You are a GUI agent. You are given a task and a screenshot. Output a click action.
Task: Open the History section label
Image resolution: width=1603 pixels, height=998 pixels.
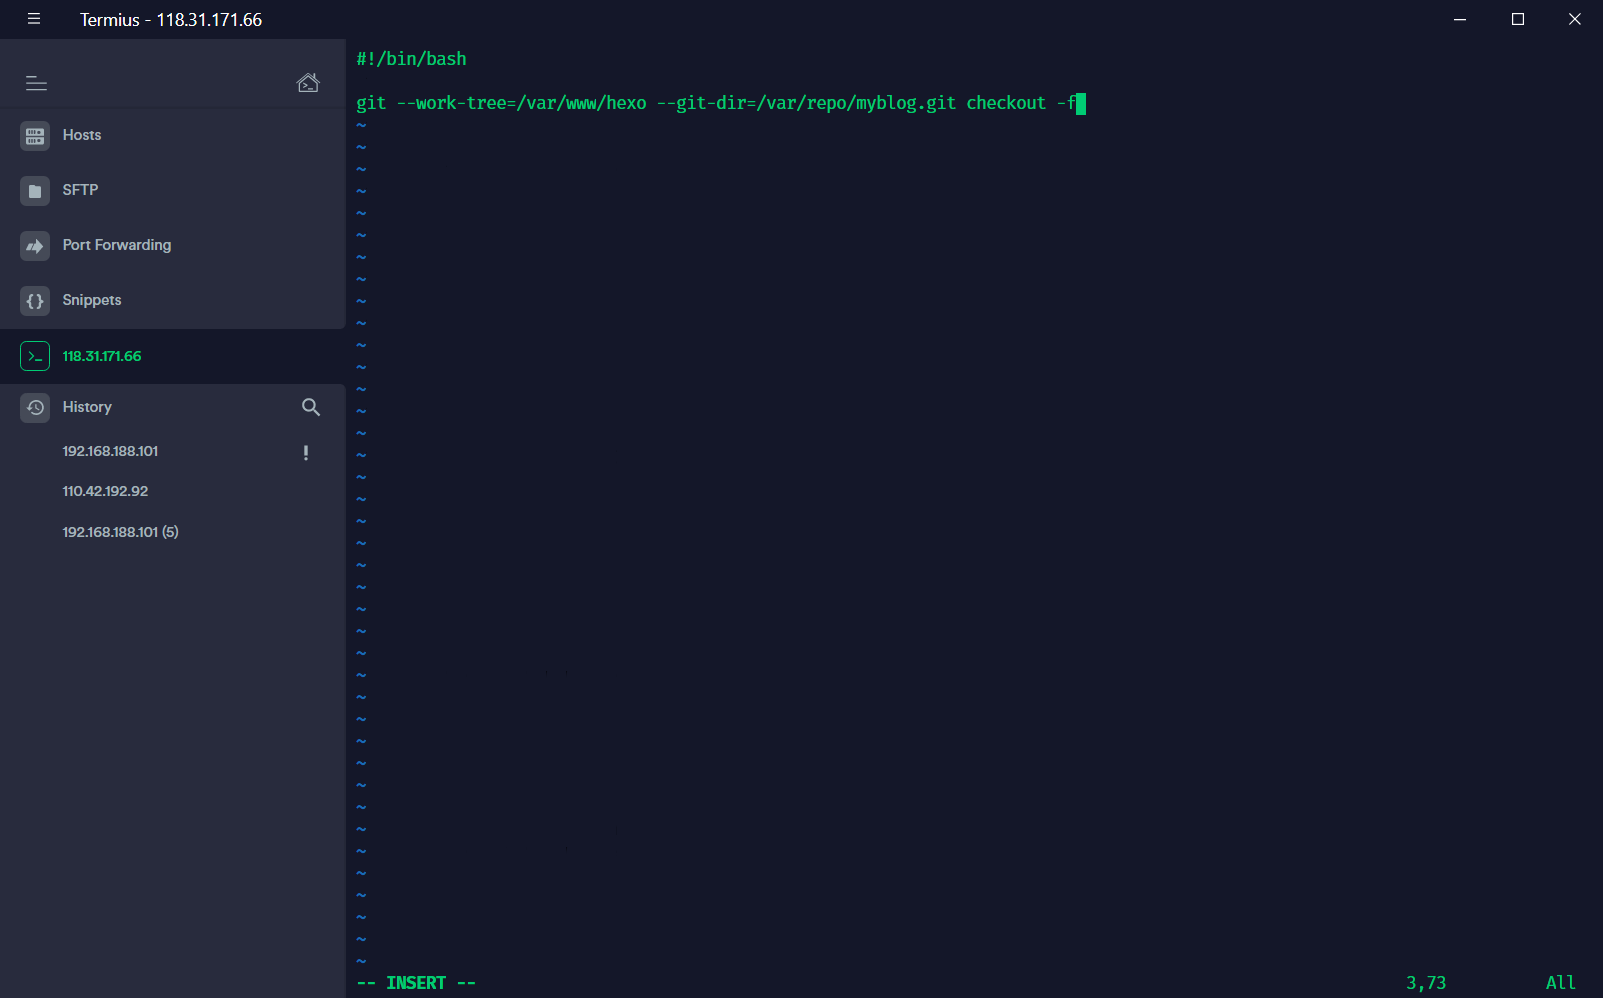(x=87, y=407)
